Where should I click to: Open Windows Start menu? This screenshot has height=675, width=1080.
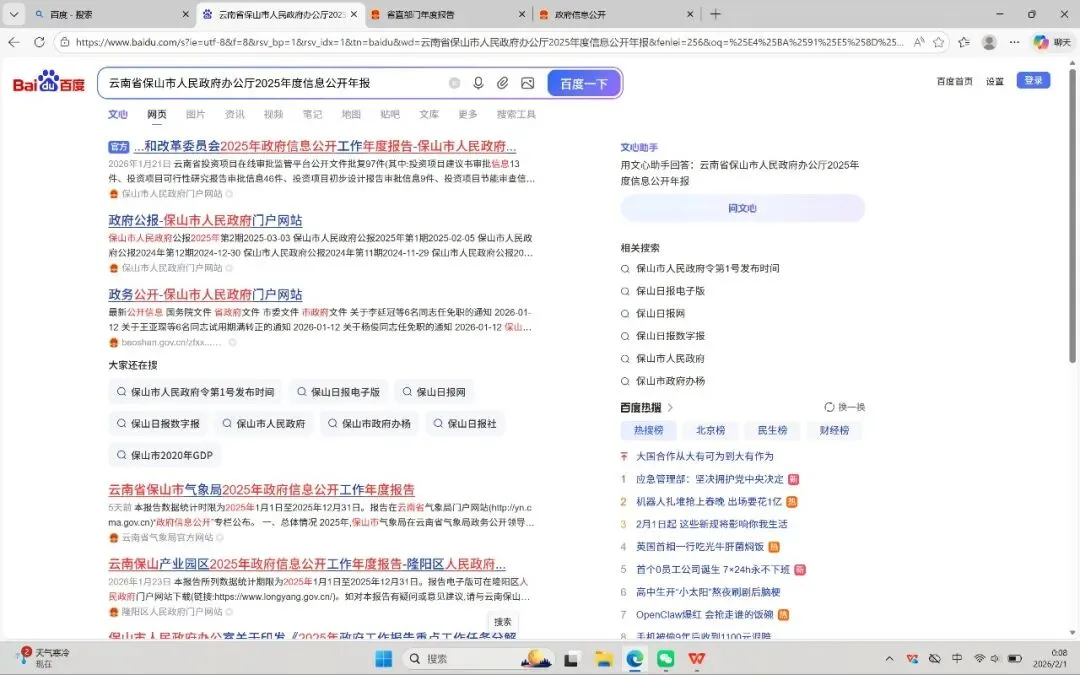click(x=384, y=658)
